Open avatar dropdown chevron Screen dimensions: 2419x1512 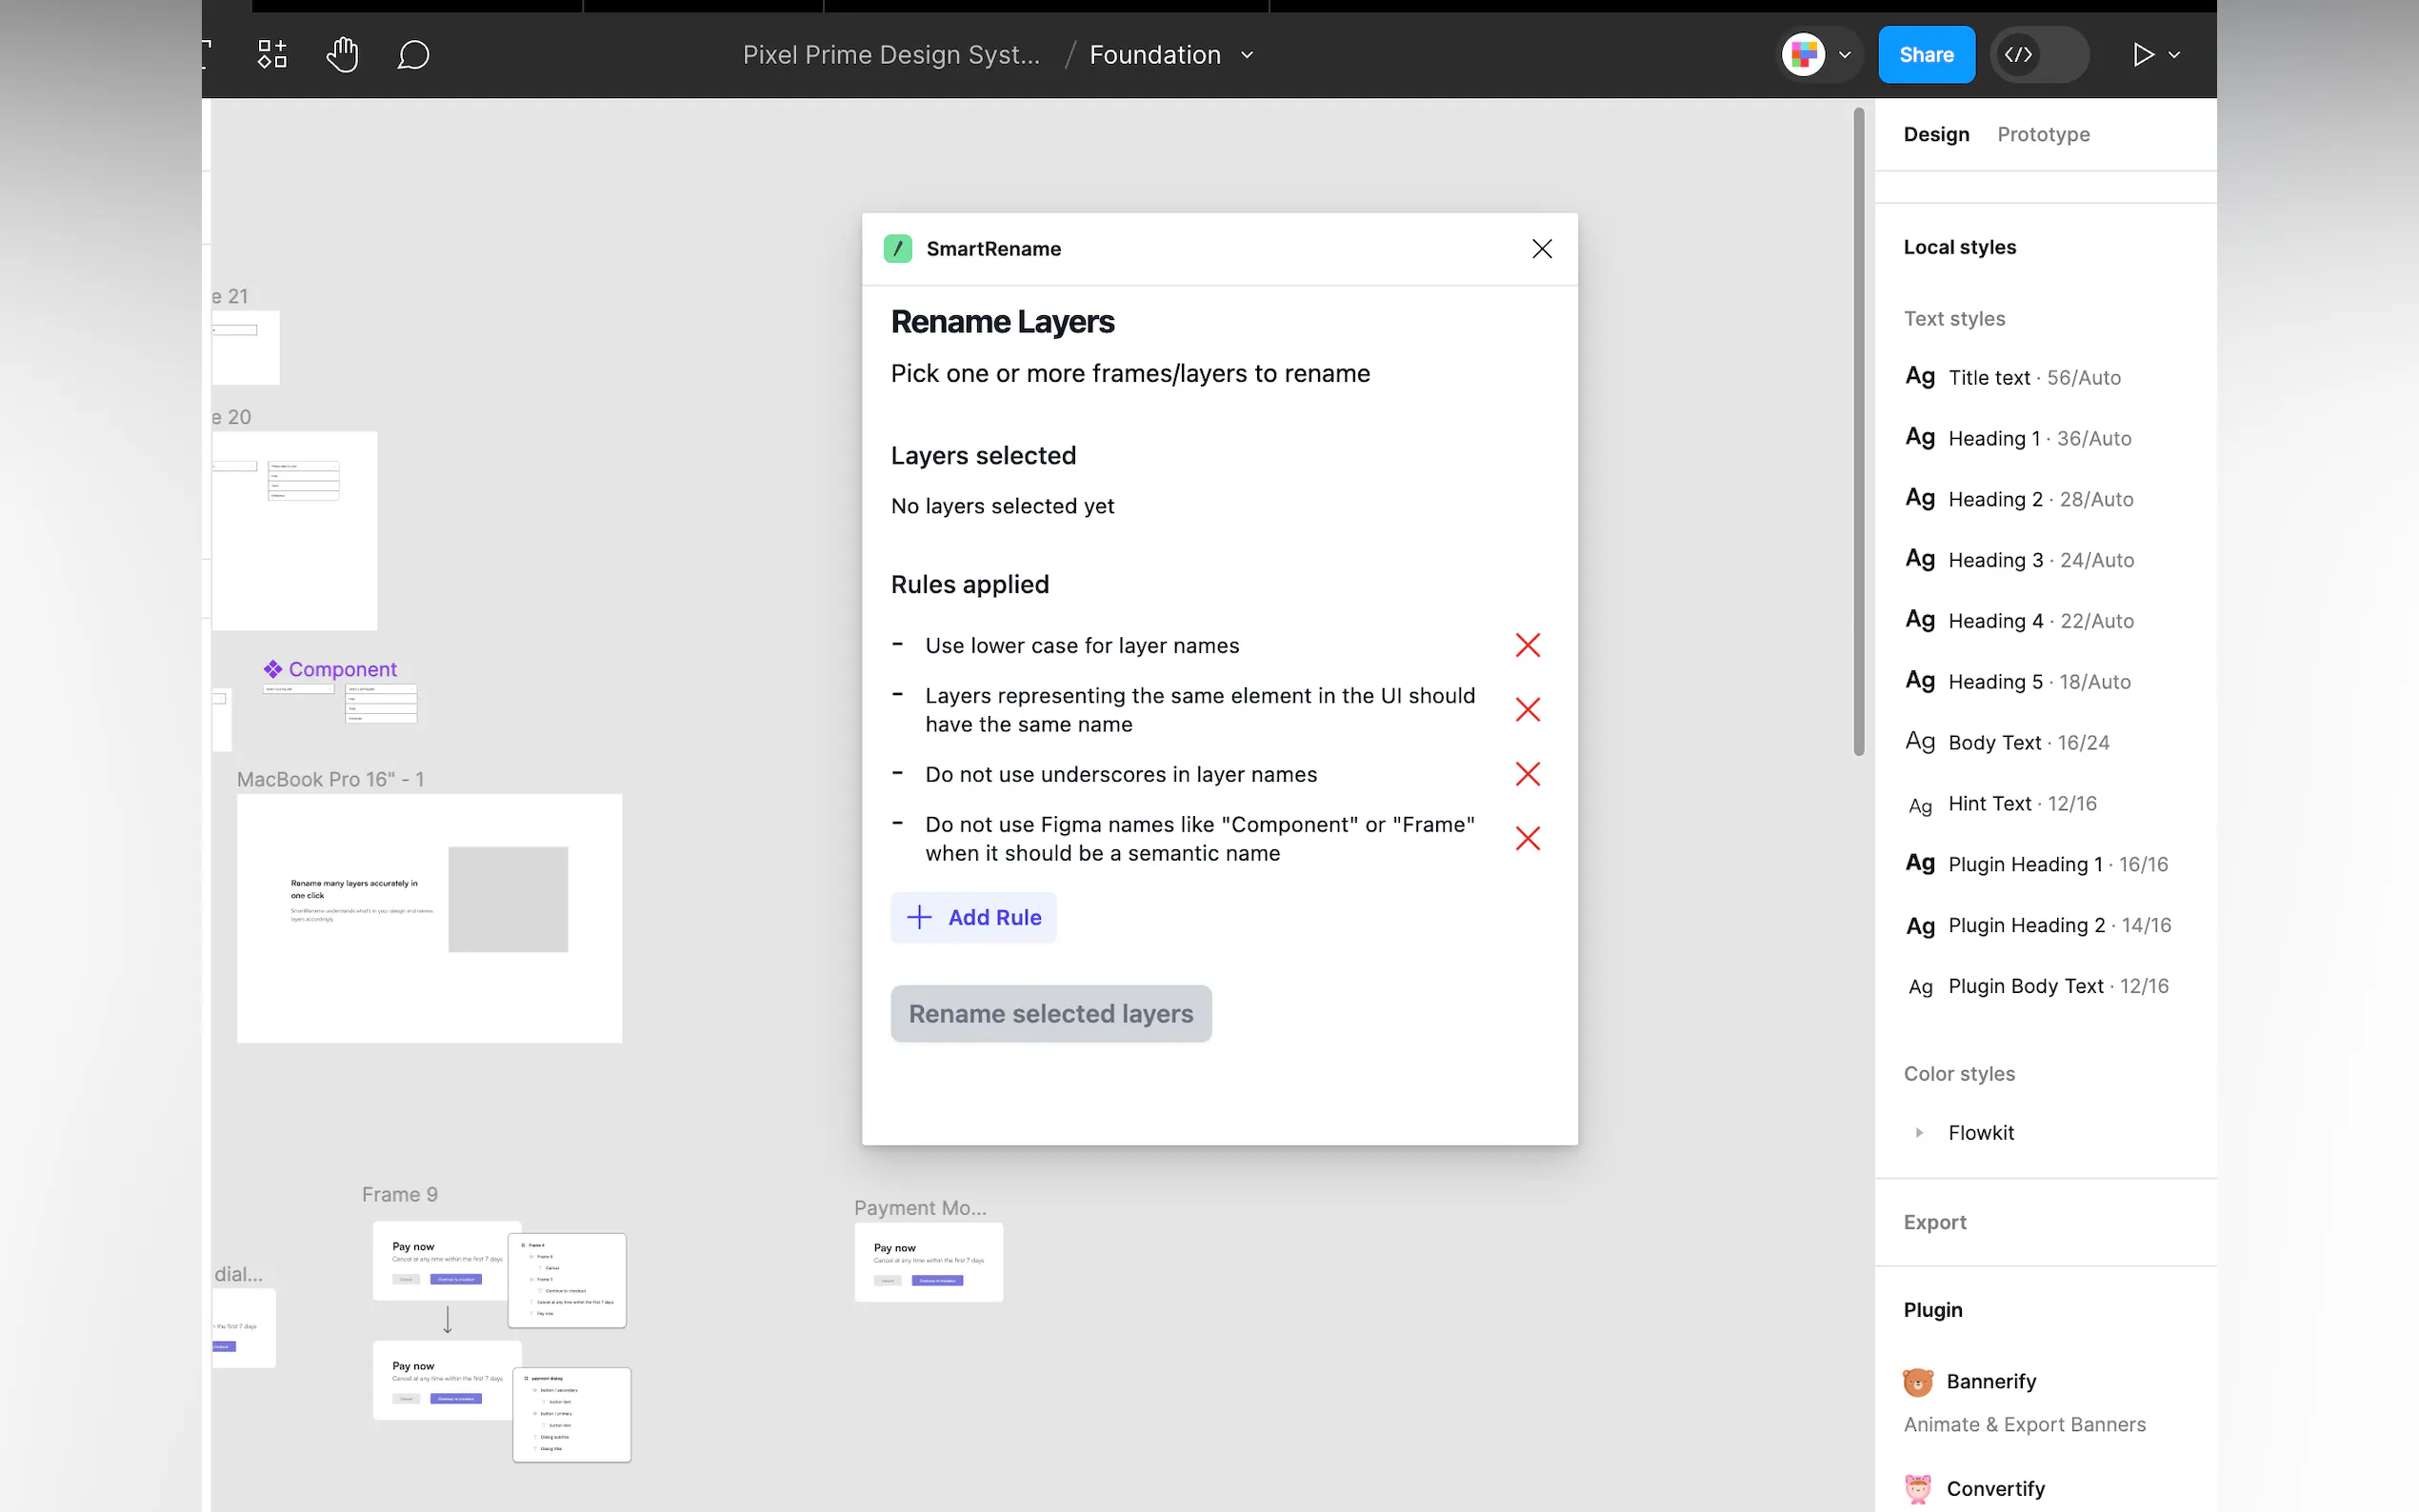(1845, 55)
